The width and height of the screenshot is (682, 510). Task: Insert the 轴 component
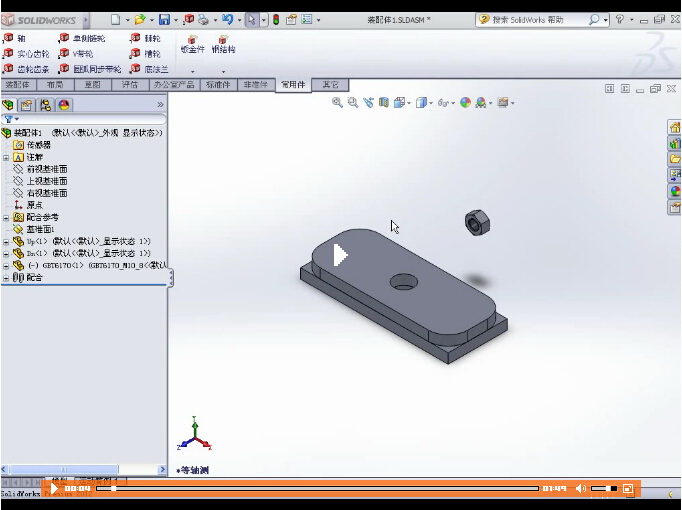(x=14, y=38)
